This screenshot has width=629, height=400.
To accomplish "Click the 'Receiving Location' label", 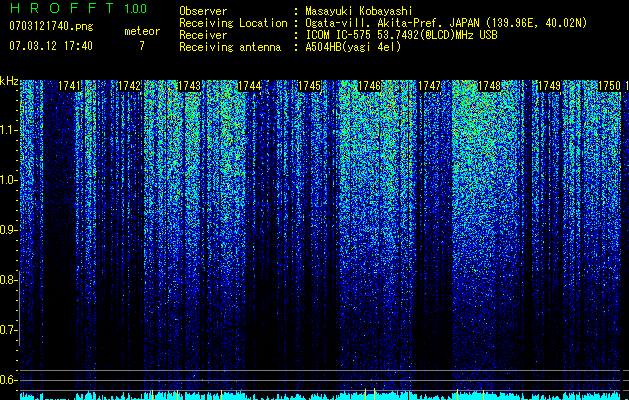I will click(233, 23).
